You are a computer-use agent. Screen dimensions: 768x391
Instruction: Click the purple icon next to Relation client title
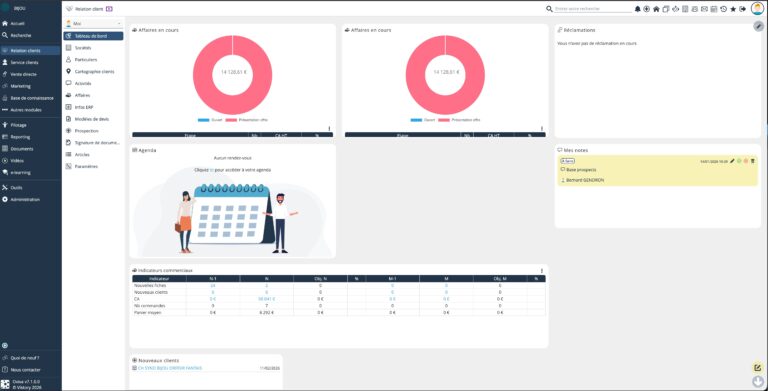click(x=109, y=9)
